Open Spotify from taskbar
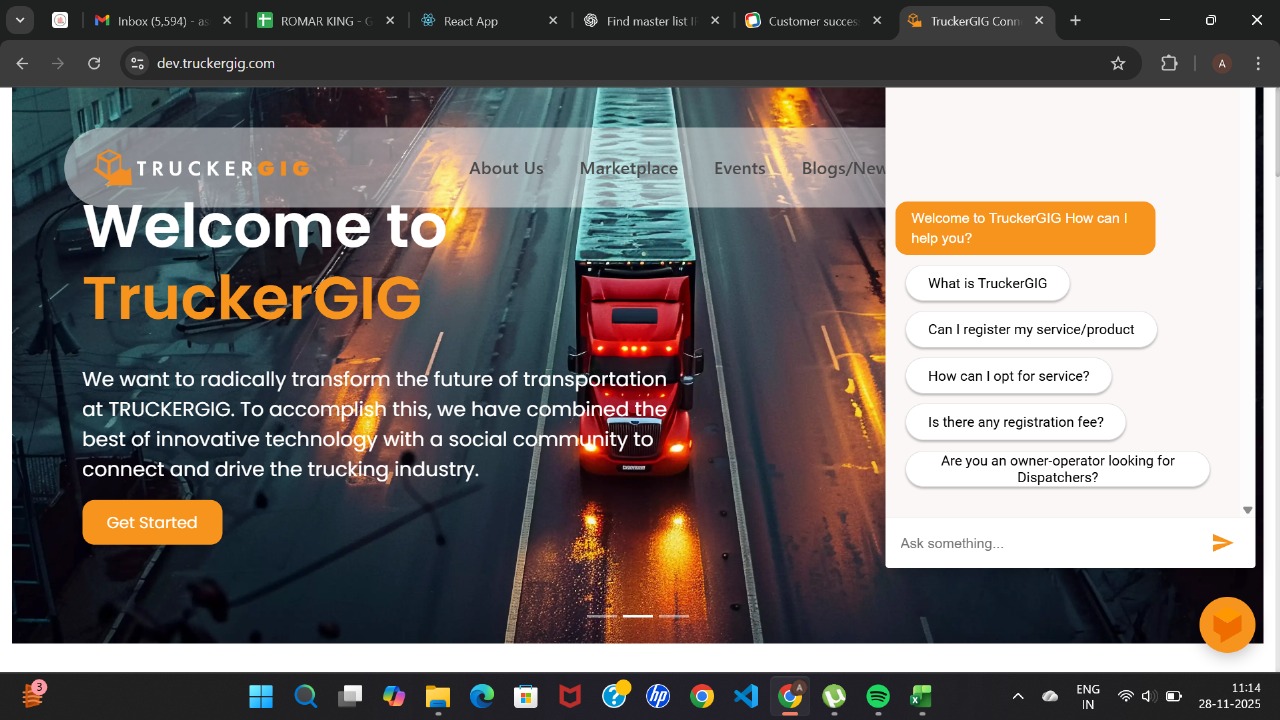The height and width of the screenshot is (720, 1280). (878, 696)
